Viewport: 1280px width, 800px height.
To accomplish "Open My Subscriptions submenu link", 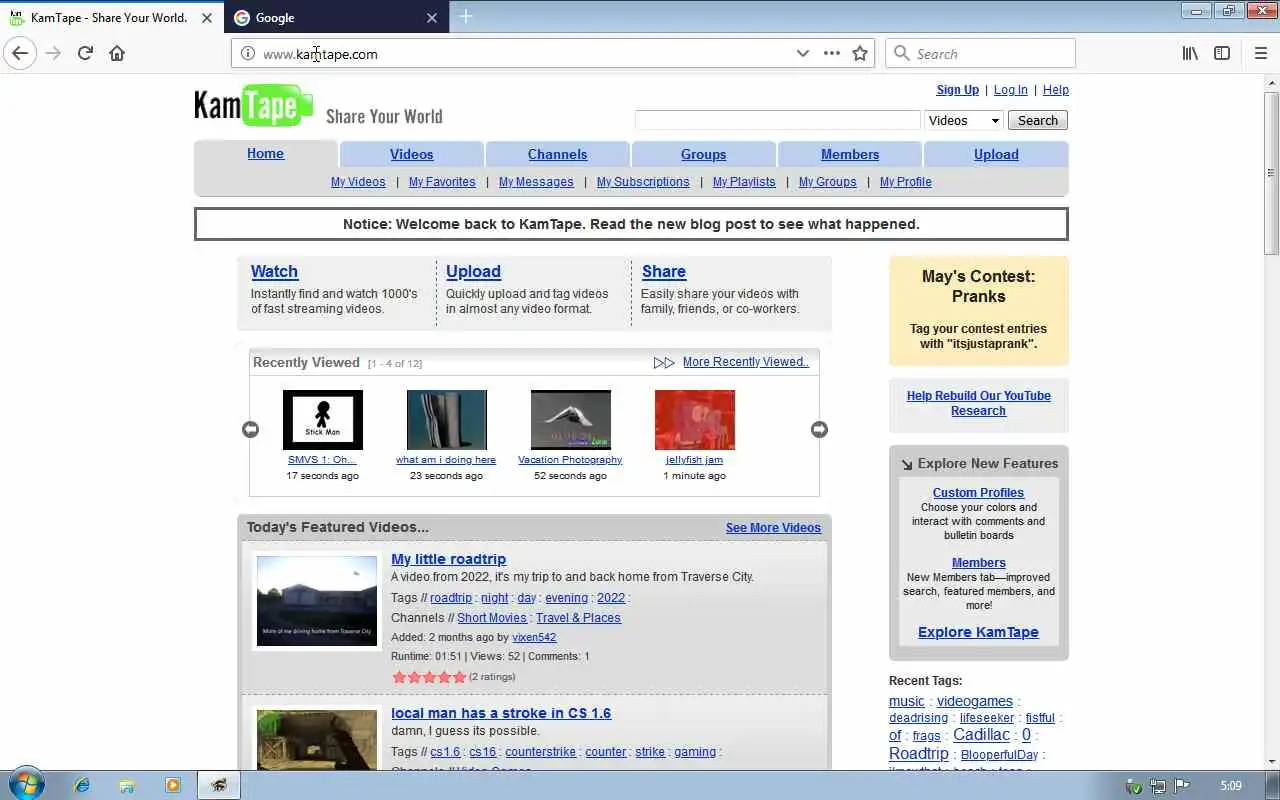I will [643, 181].
